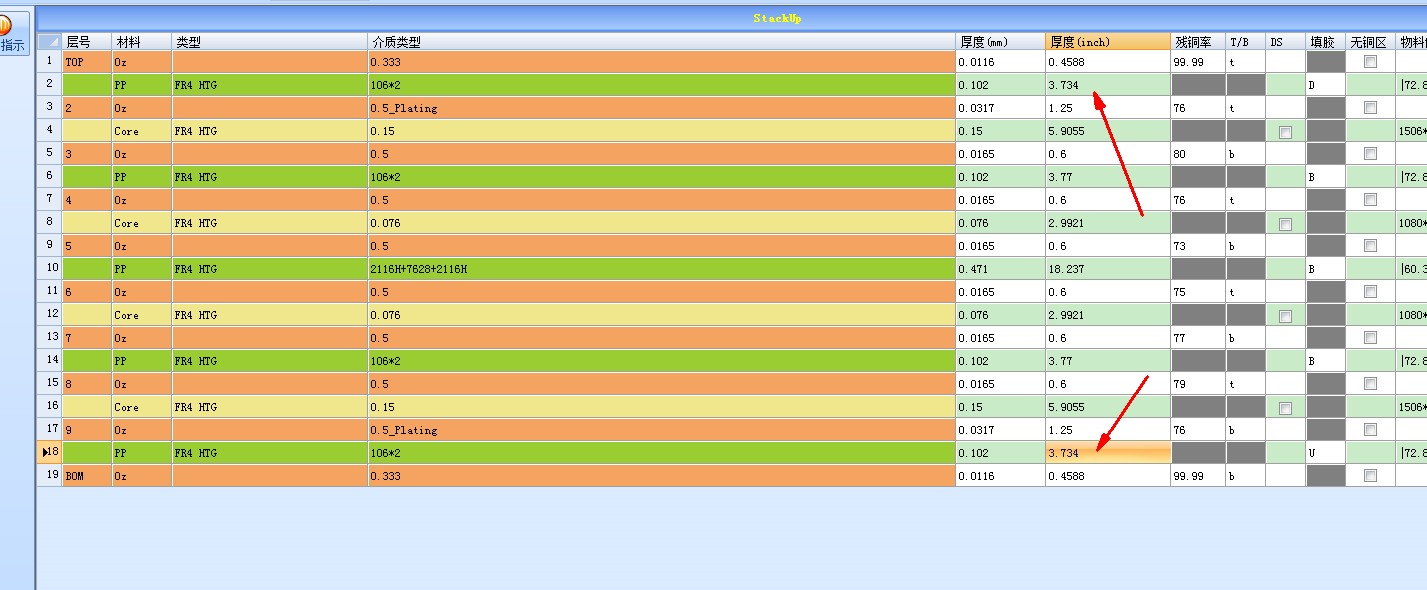Select the 2116H+7628+2116H dielectric cell
This screenshot has width=1427, height=590.
pyautogui.click(x=662, y=269)
